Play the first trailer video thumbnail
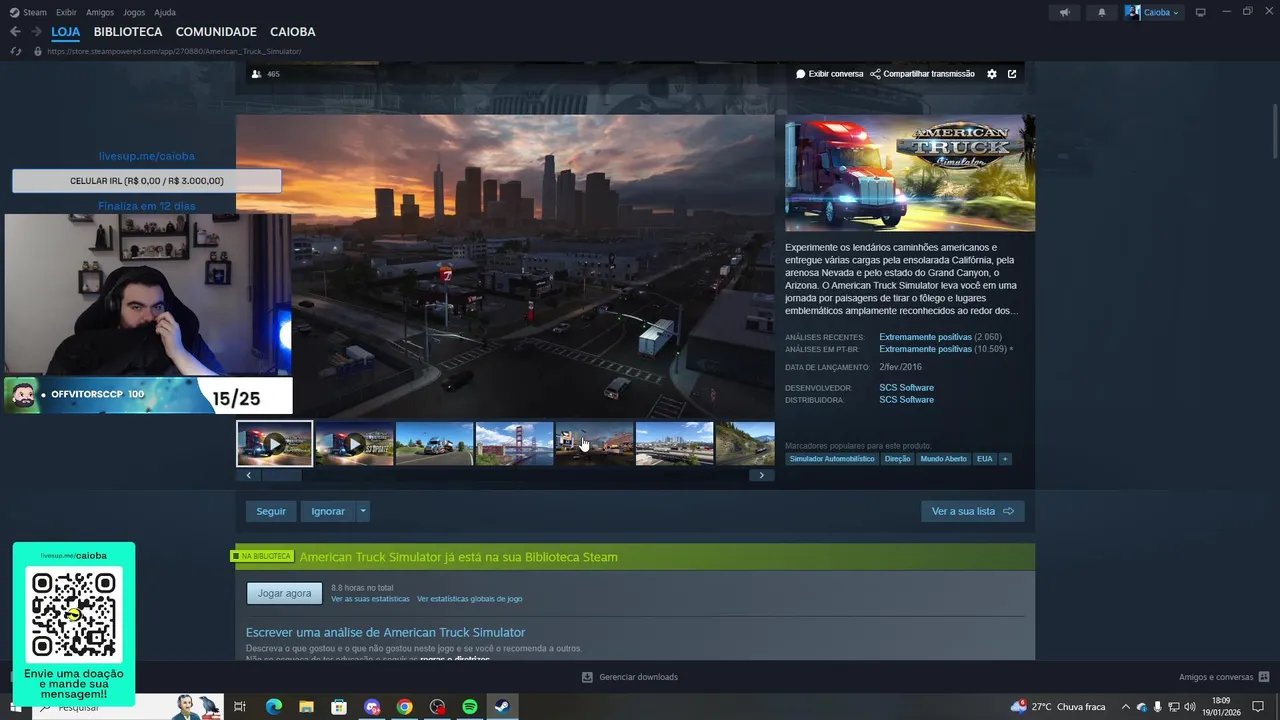This screenshot has width=1280, height=720. click(x=275, y=443)
